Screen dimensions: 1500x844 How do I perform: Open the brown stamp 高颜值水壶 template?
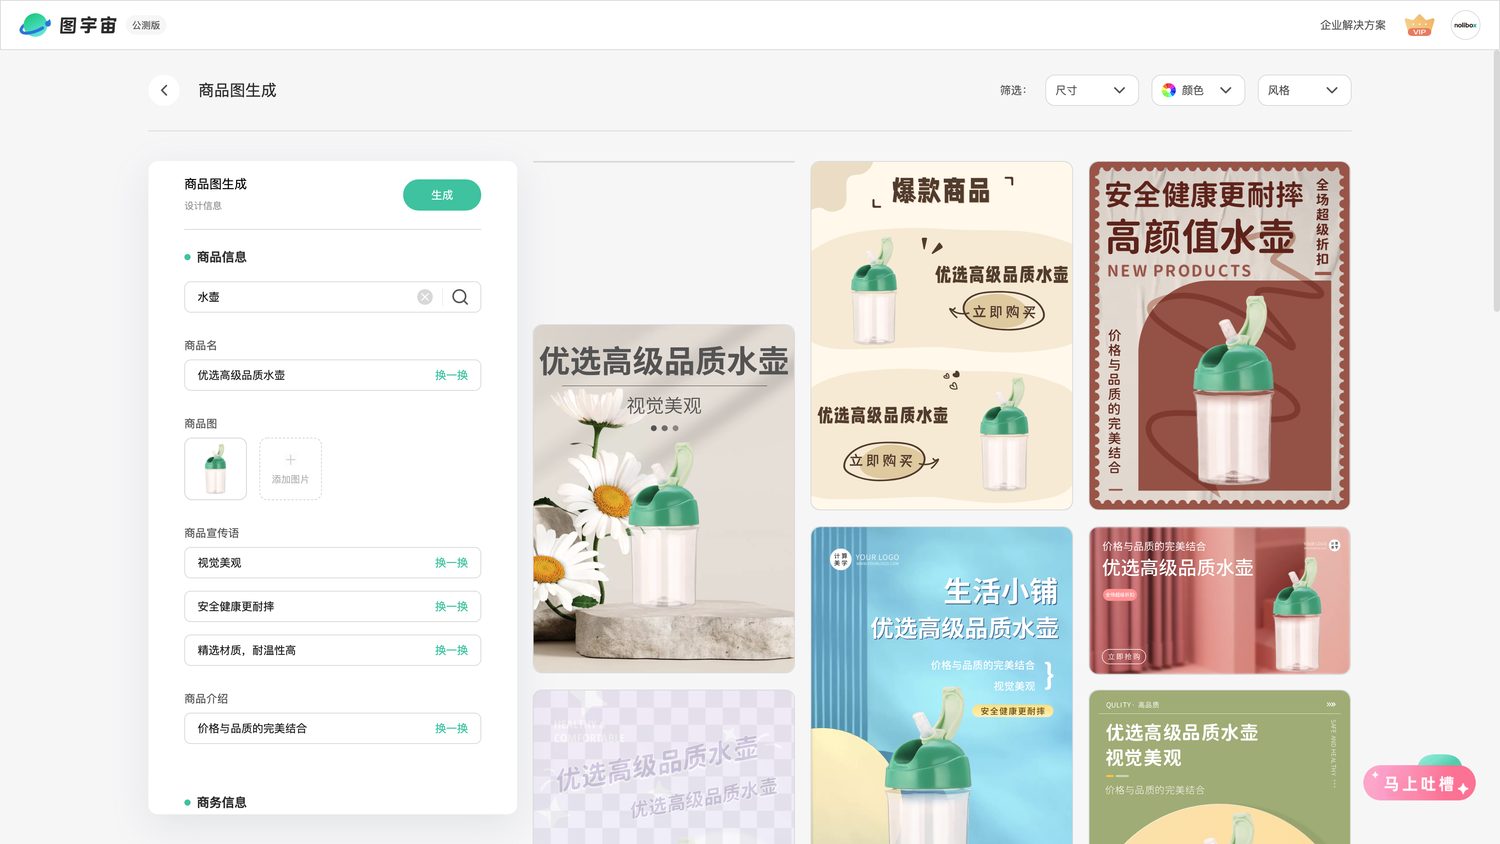click(x=1219, y=336)
